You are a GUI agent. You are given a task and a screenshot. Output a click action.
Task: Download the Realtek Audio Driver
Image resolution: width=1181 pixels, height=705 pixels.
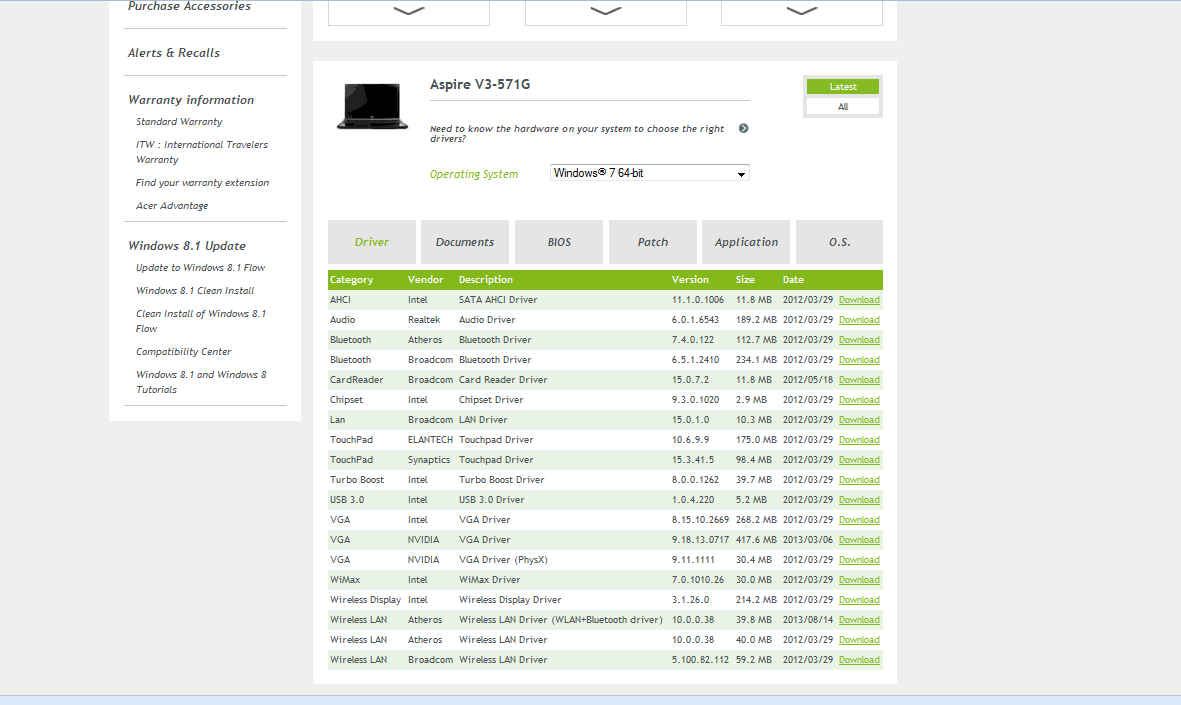pyautogui.click(x=859, y=320)
